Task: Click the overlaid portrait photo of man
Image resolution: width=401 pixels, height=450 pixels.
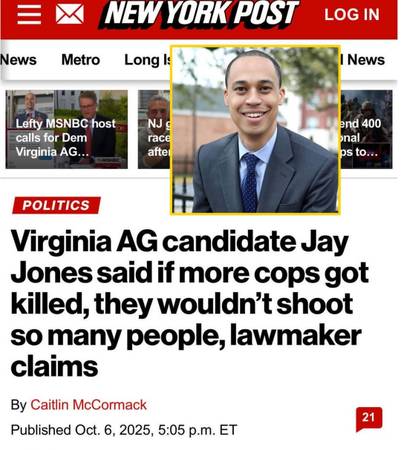Action: 255,130
